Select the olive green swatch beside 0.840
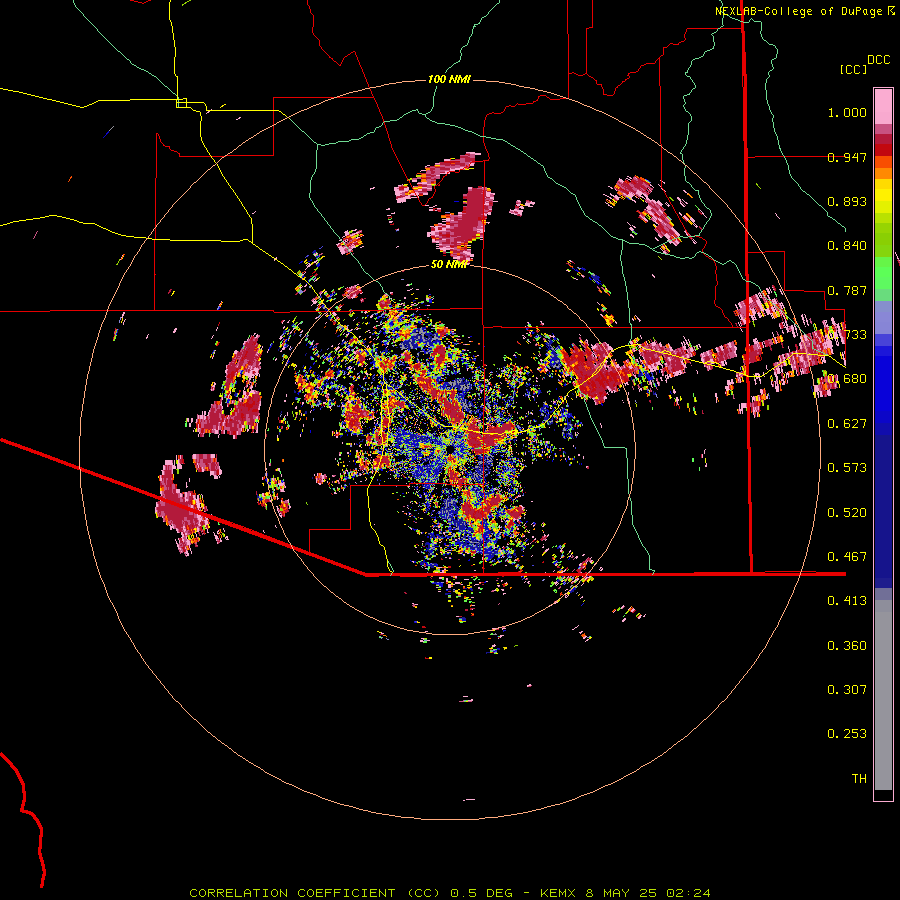The width and height of the screenshot is (900, 900). click(x=883, y=240)
